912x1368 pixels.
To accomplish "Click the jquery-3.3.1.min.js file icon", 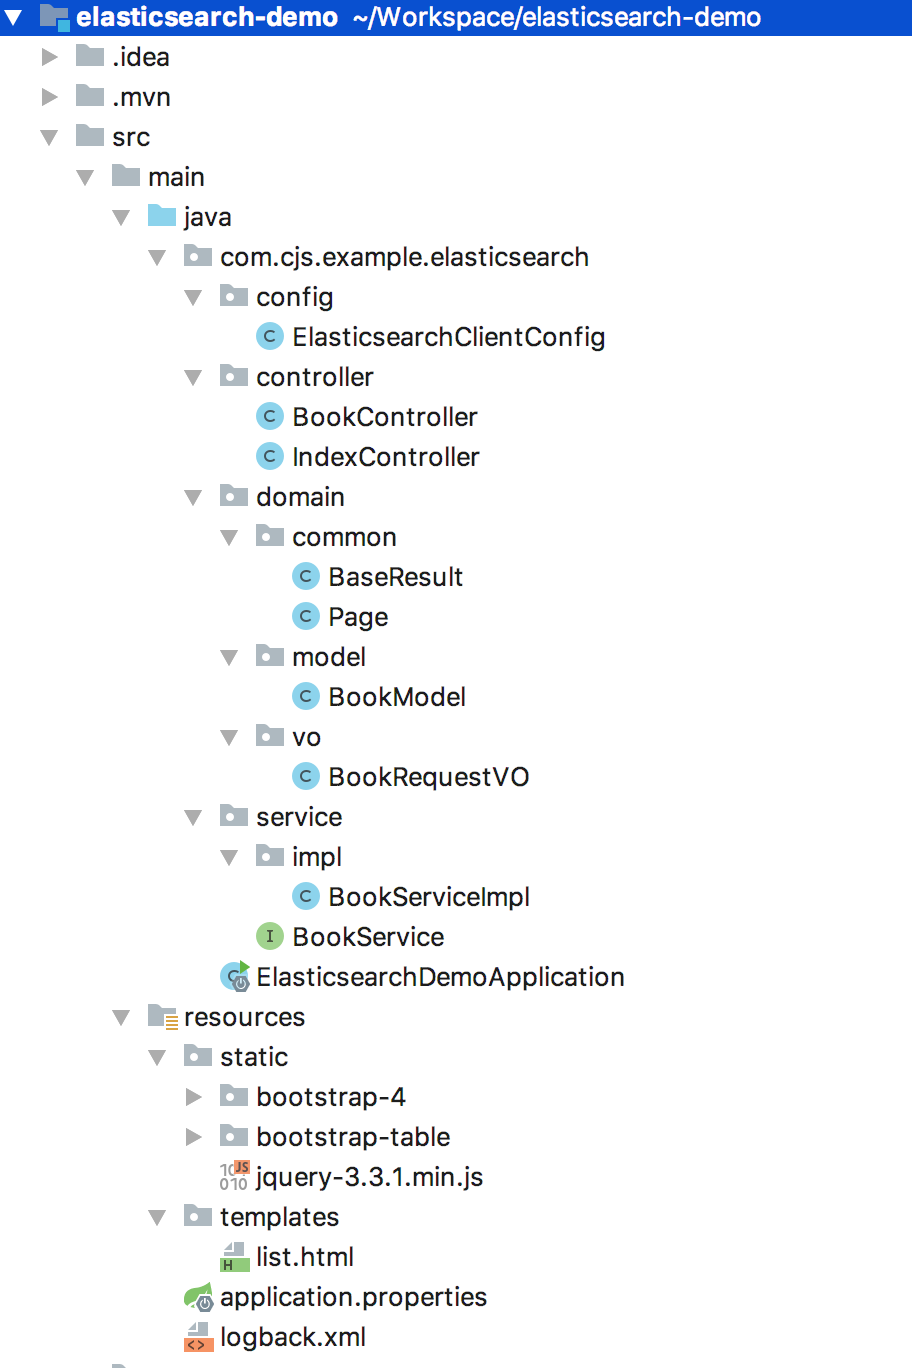I will [233, 1177].
